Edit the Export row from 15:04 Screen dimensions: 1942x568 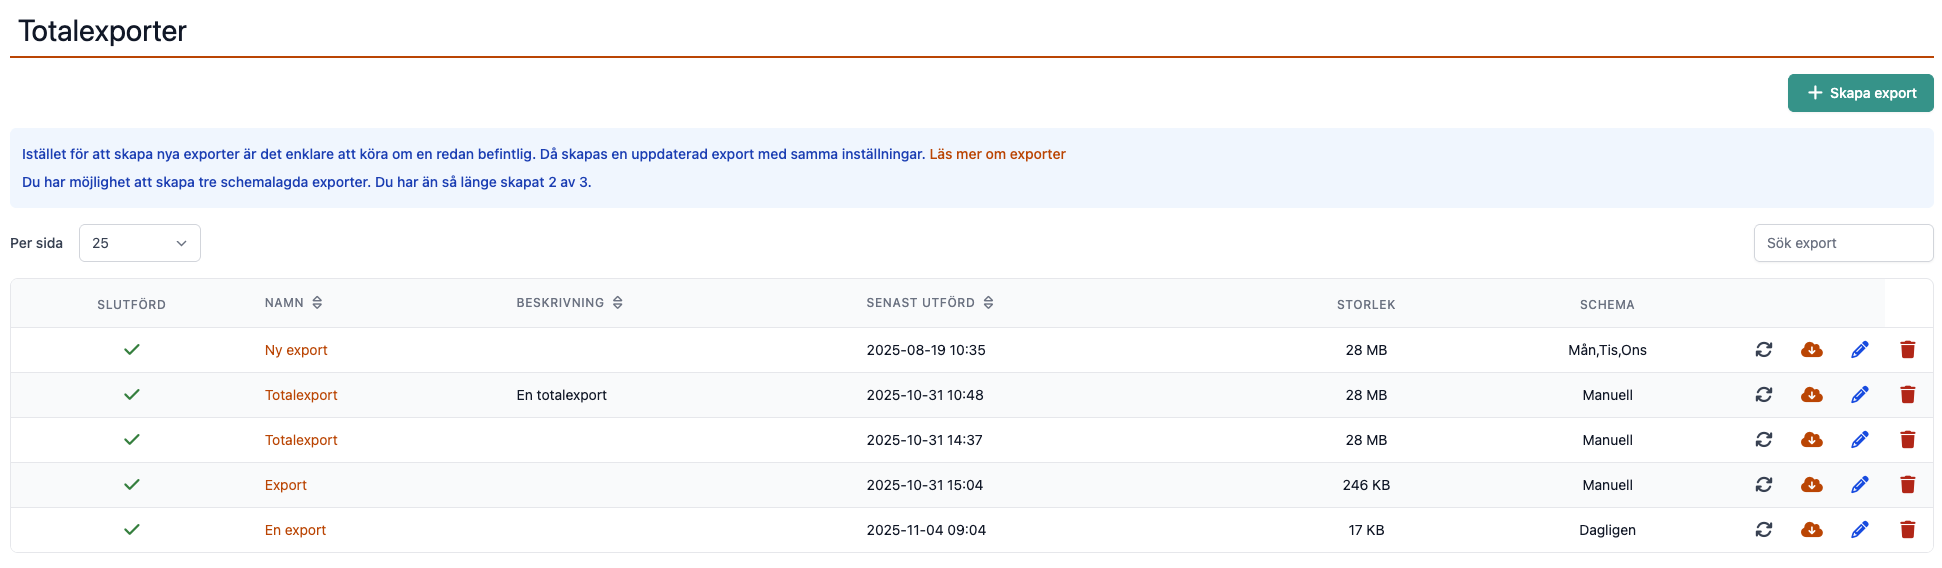pos(1860,485)
